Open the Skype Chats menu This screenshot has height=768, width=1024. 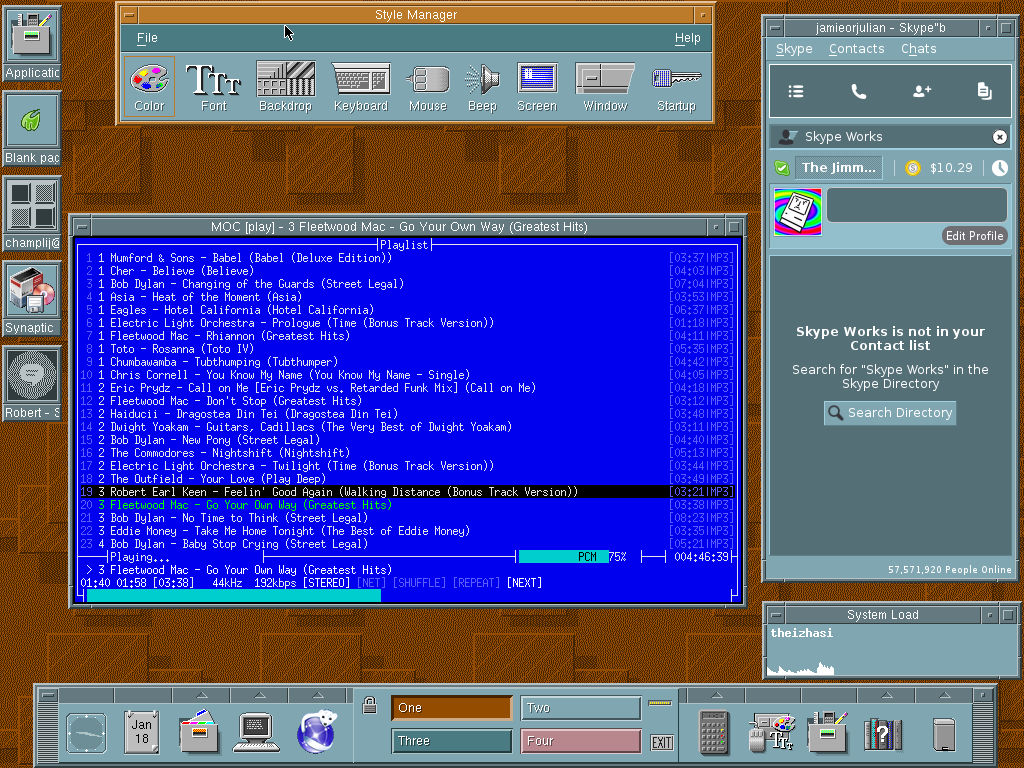[x=918, y=48]
